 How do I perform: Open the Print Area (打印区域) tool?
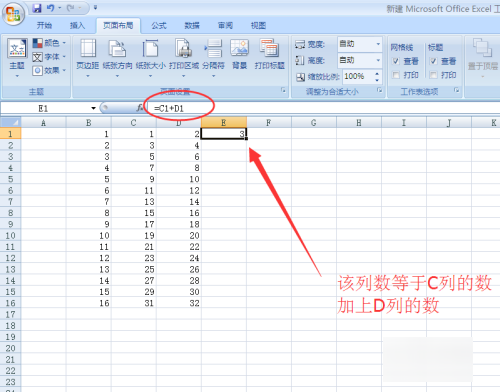click(x=184, y=58)
